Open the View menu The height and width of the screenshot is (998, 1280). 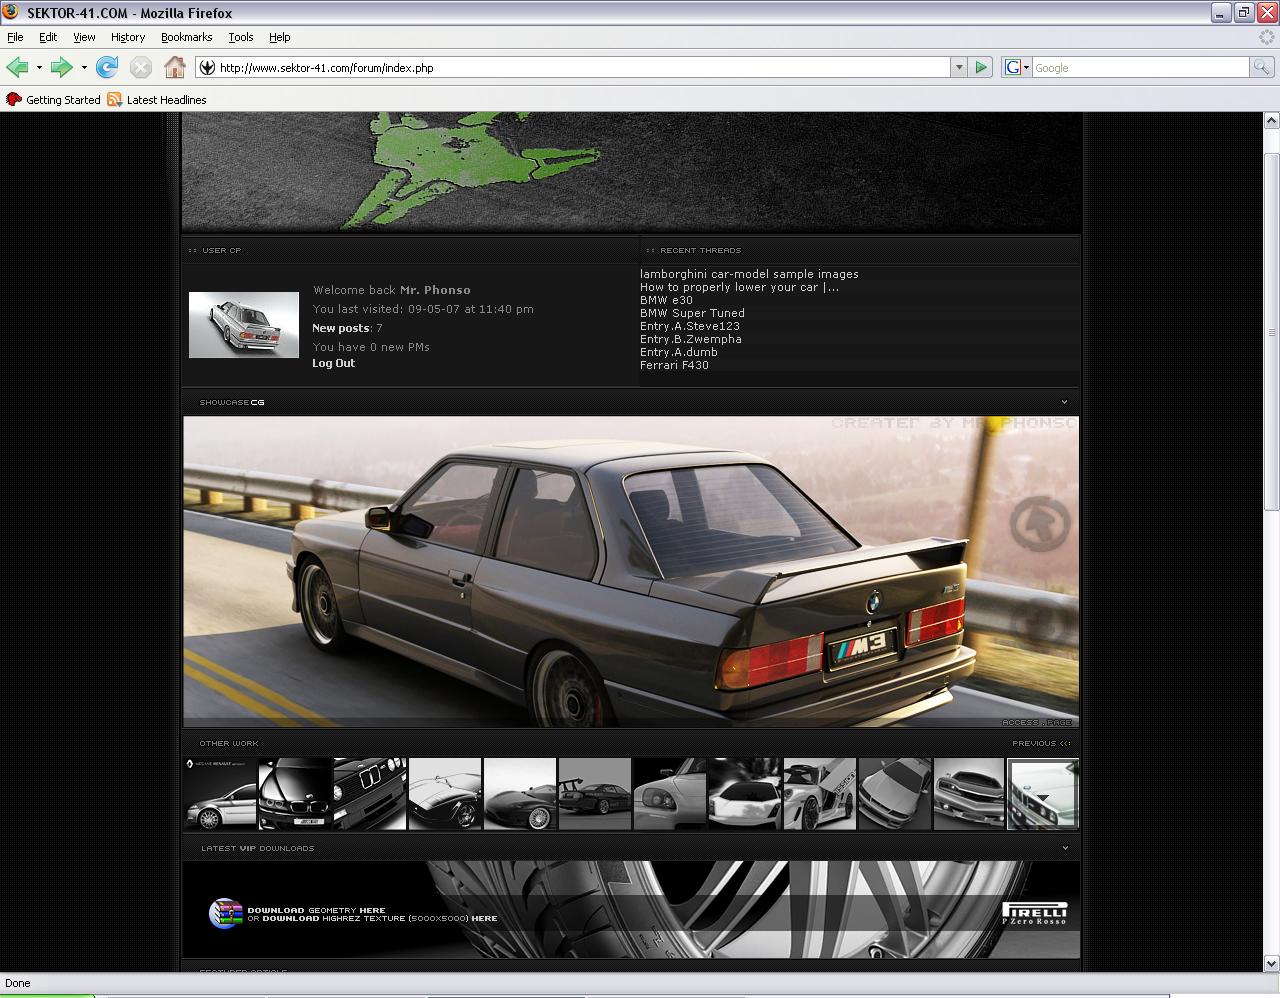coord(84,37)
